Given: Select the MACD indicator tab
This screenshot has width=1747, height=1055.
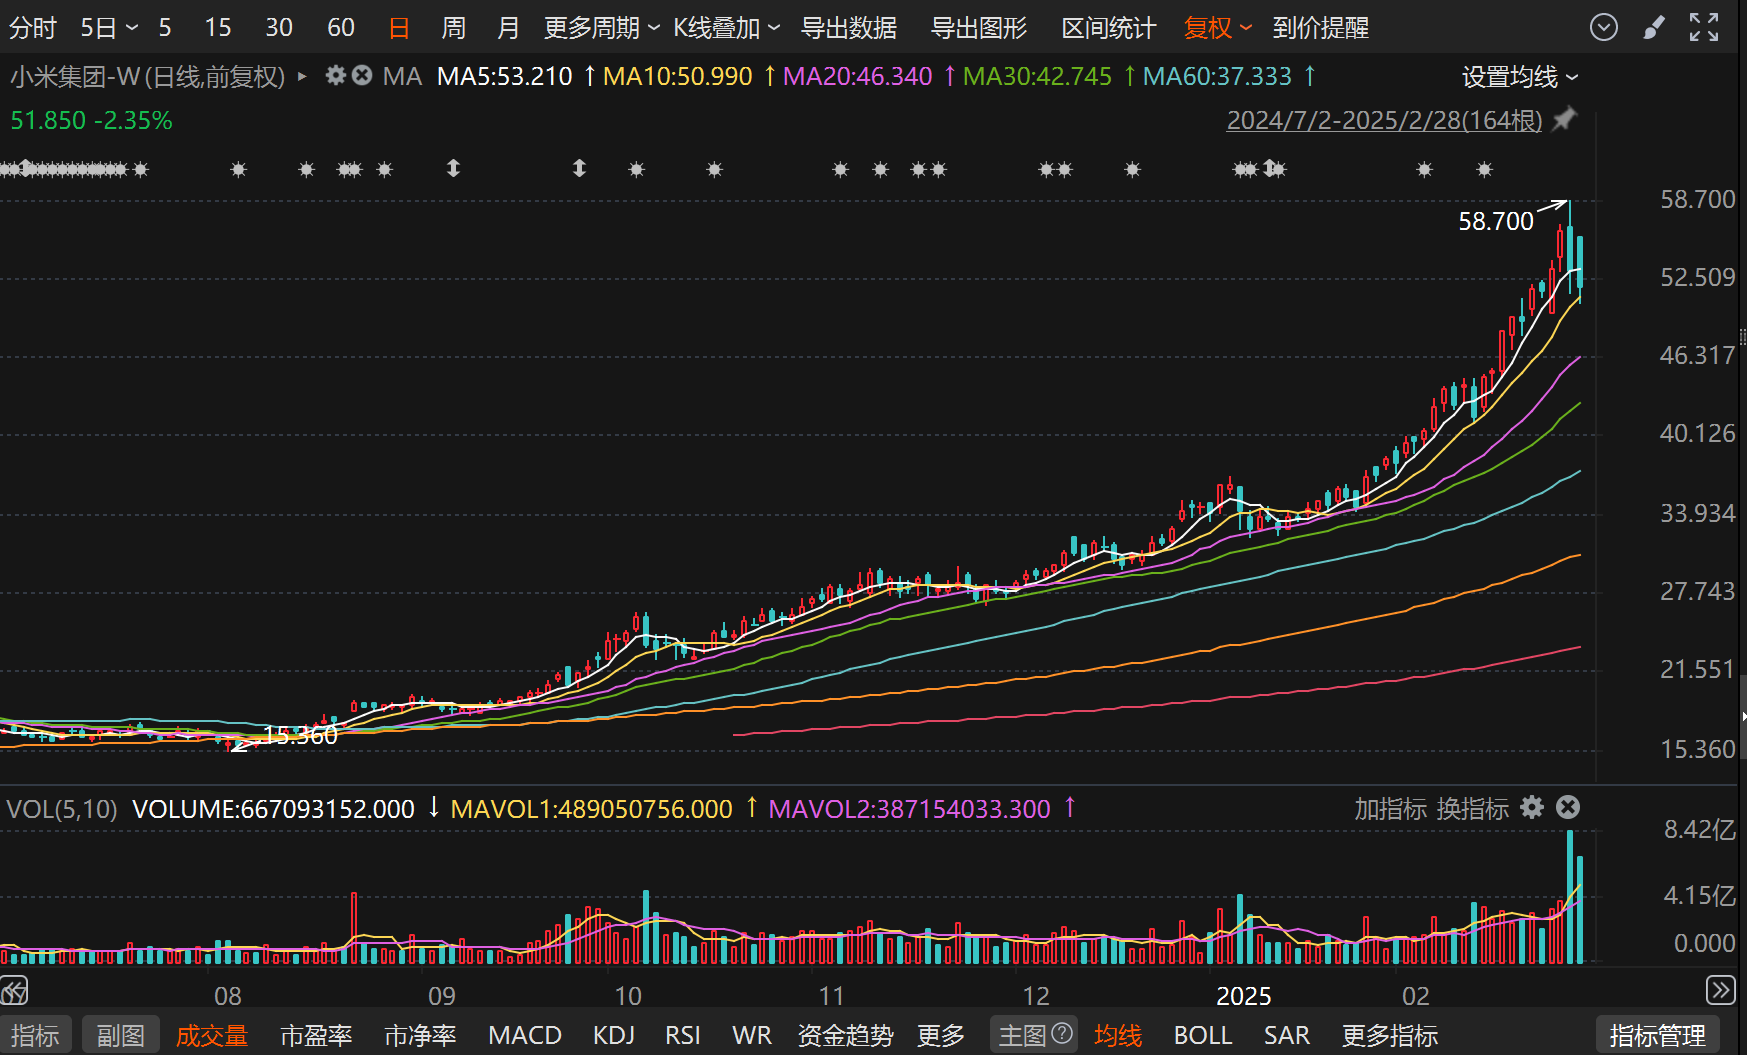Looking at the screenshot, I should pyautogui.click(x=524, y=1035).
